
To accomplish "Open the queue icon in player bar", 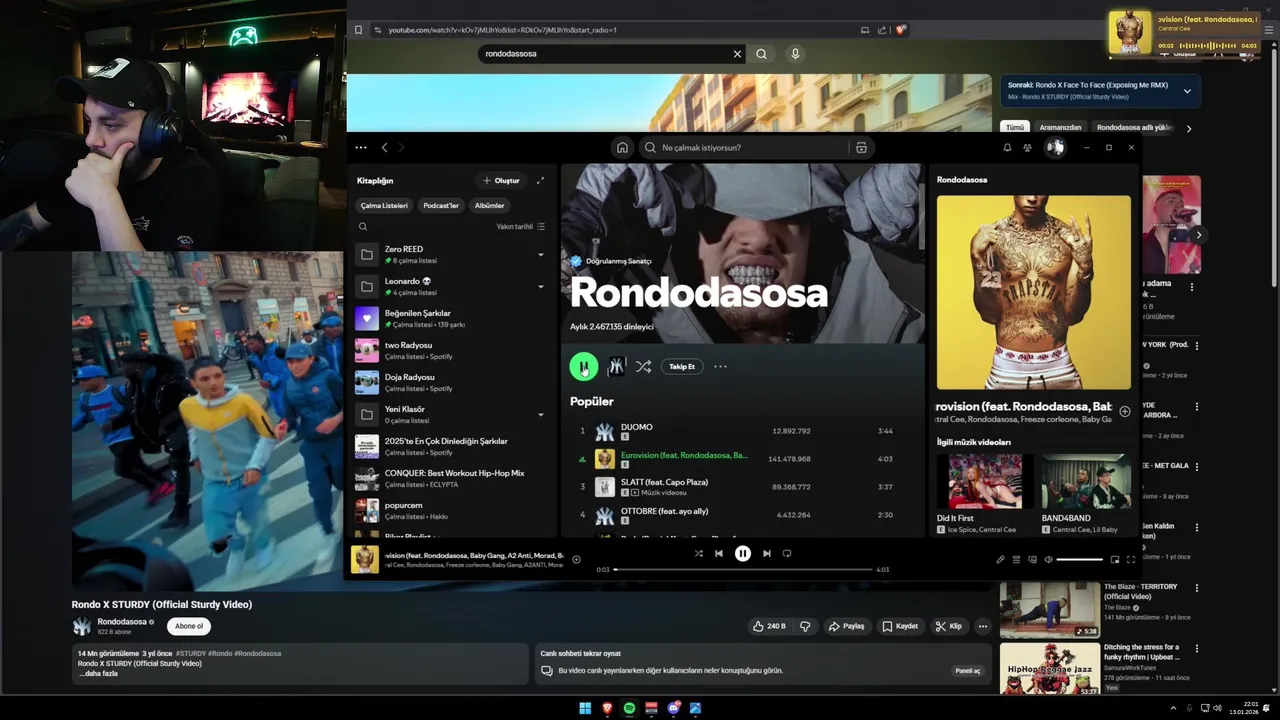I will click(x=1016, y=560).
